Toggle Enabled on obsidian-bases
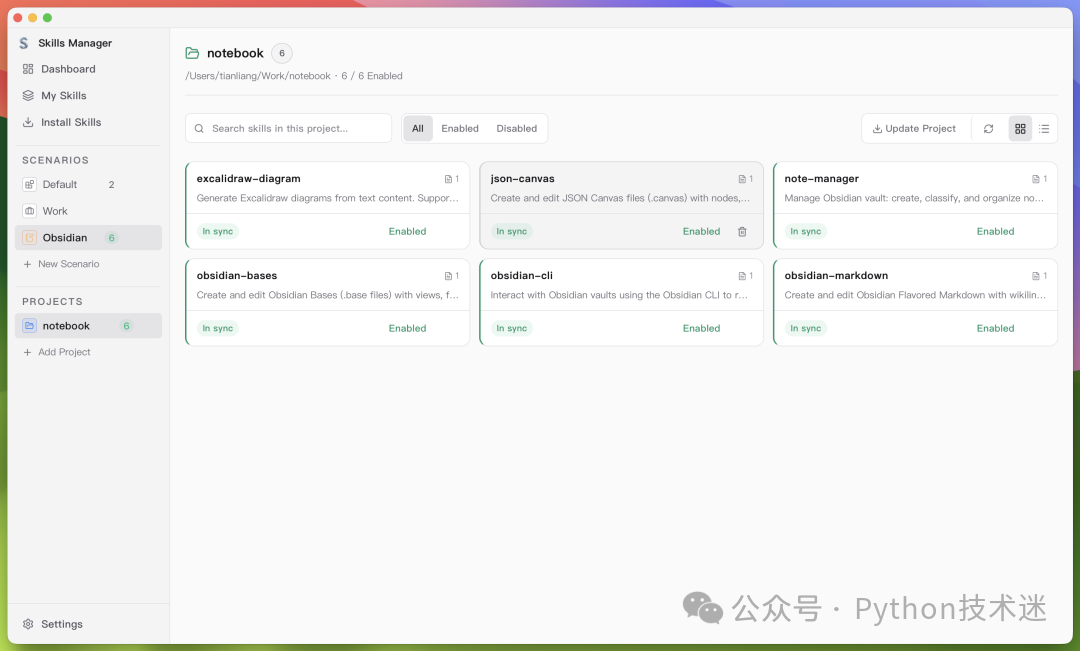The image size is (1080, 651). (407, 329)
